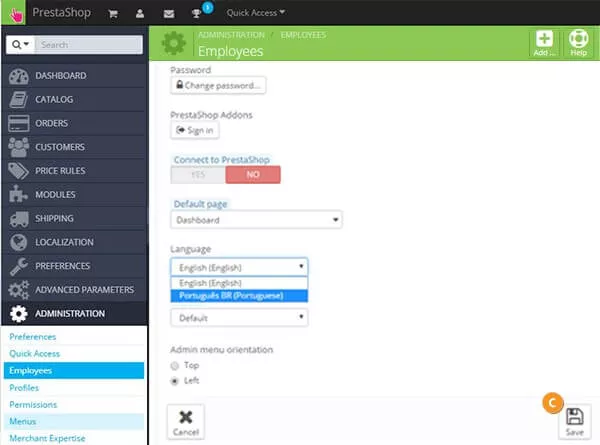Click the Administration gear icon in sidebar

[x=18, y=313]
